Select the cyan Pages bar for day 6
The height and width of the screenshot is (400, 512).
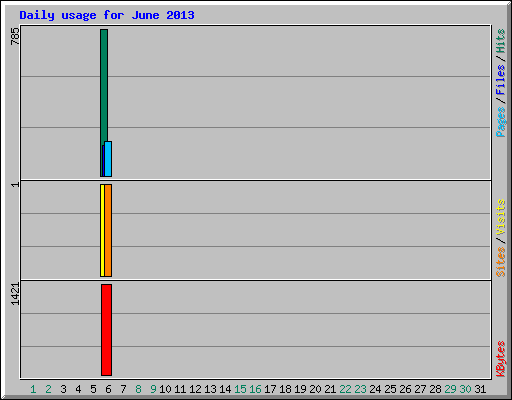point(108,159)
